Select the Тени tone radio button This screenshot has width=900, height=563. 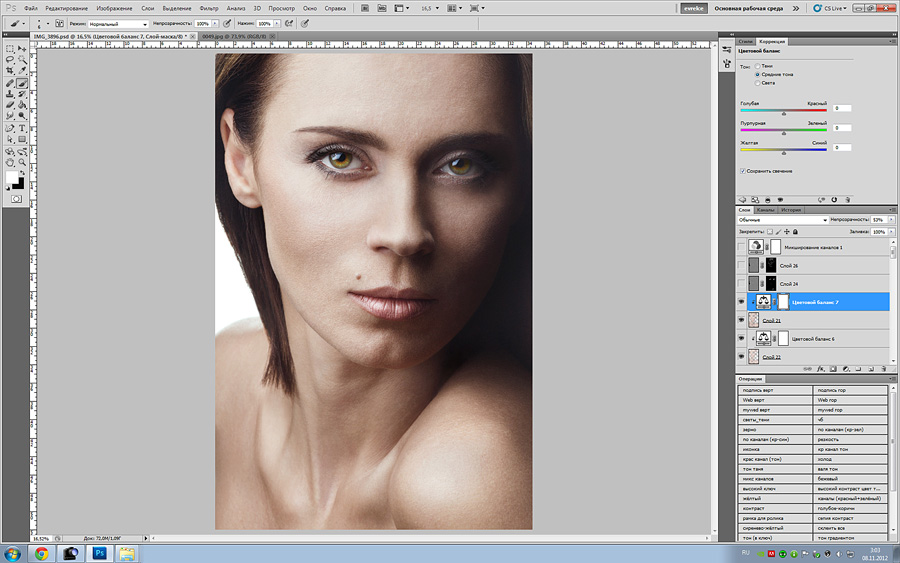[x=758, y=67]
